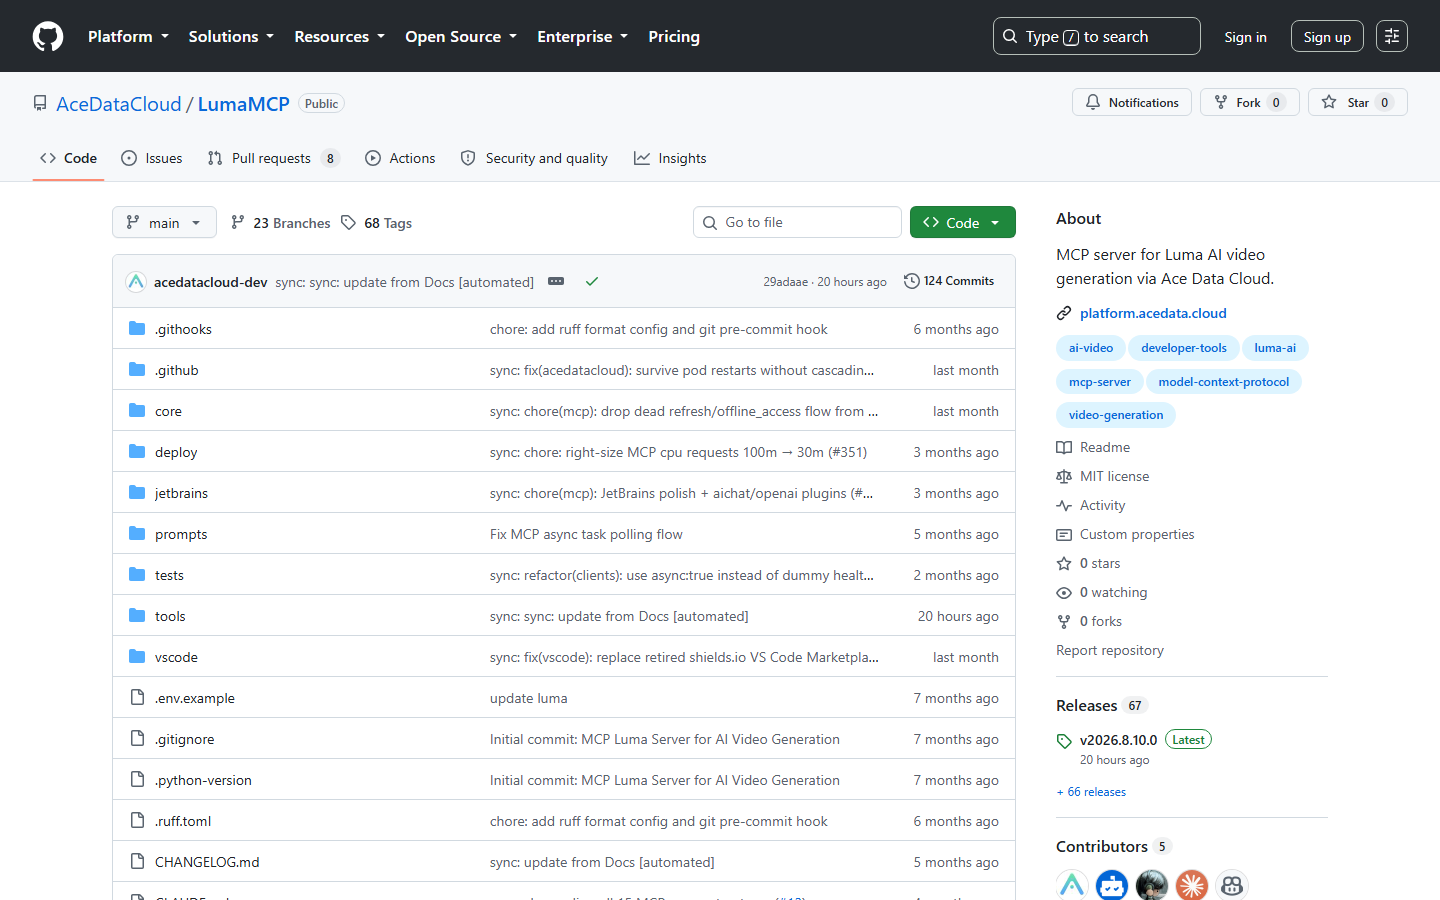Open the 'update luma' commit message

[x=528, y=698]
